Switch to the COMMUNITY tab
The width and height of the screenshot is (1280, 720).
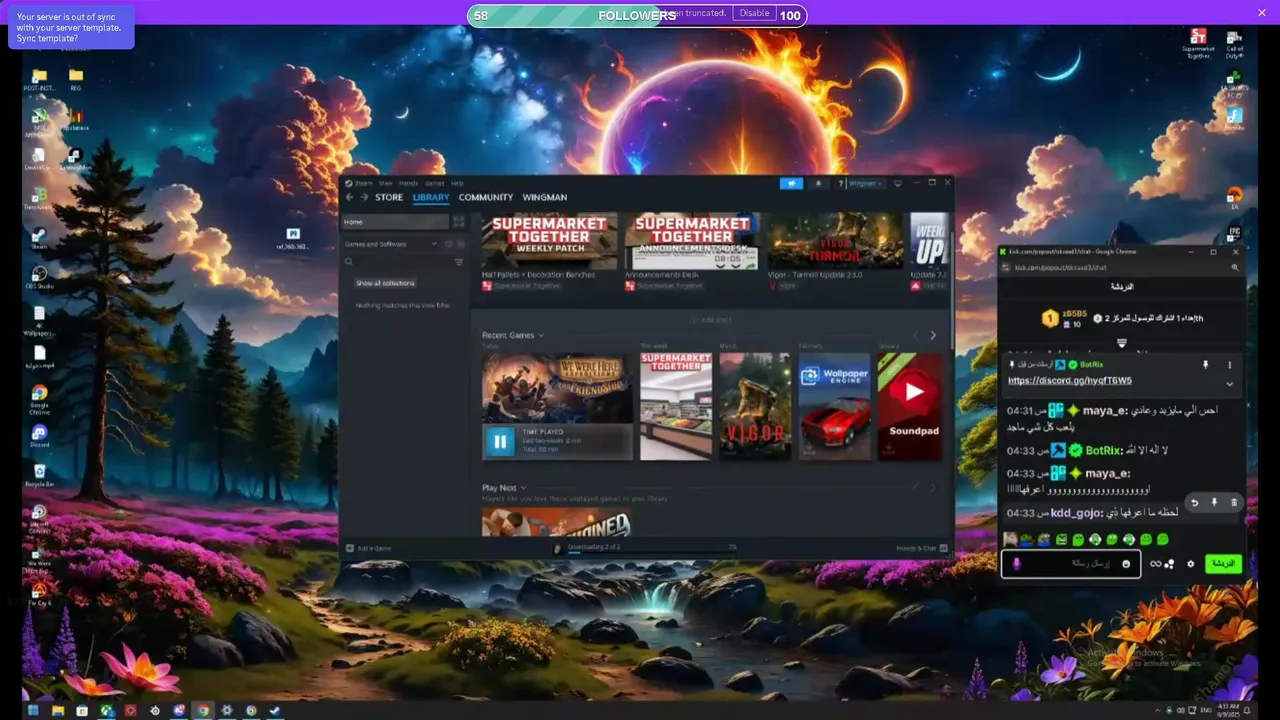486,197
